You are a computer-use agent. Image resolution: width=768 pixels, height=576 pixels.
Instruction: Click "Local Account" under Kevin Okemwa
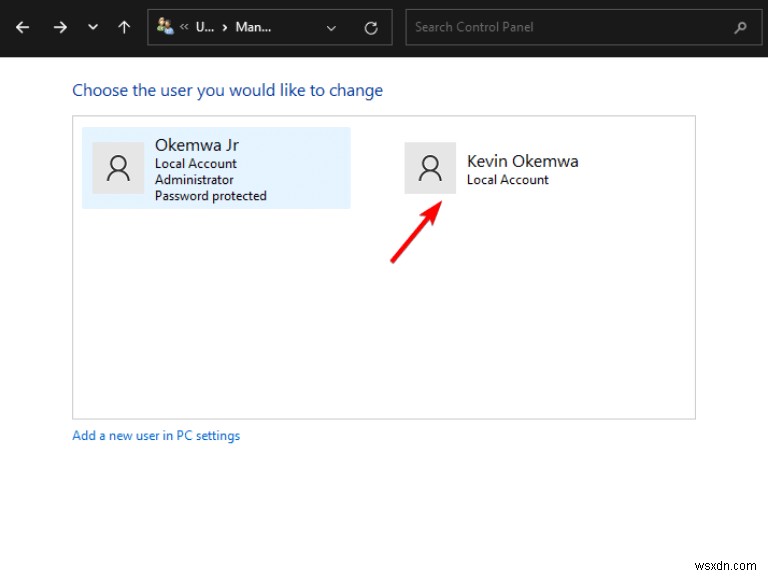(507, 180)
